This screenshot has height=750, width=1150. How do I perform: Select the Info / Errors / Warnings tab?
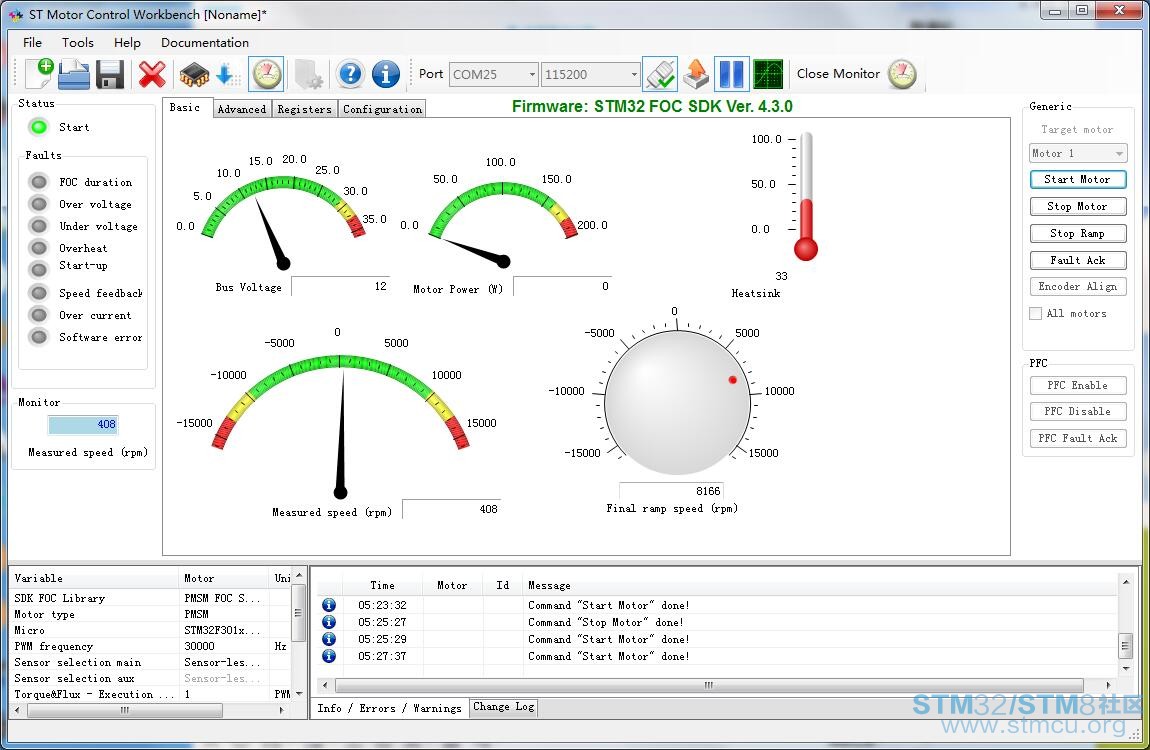click(x=389, y=708)
